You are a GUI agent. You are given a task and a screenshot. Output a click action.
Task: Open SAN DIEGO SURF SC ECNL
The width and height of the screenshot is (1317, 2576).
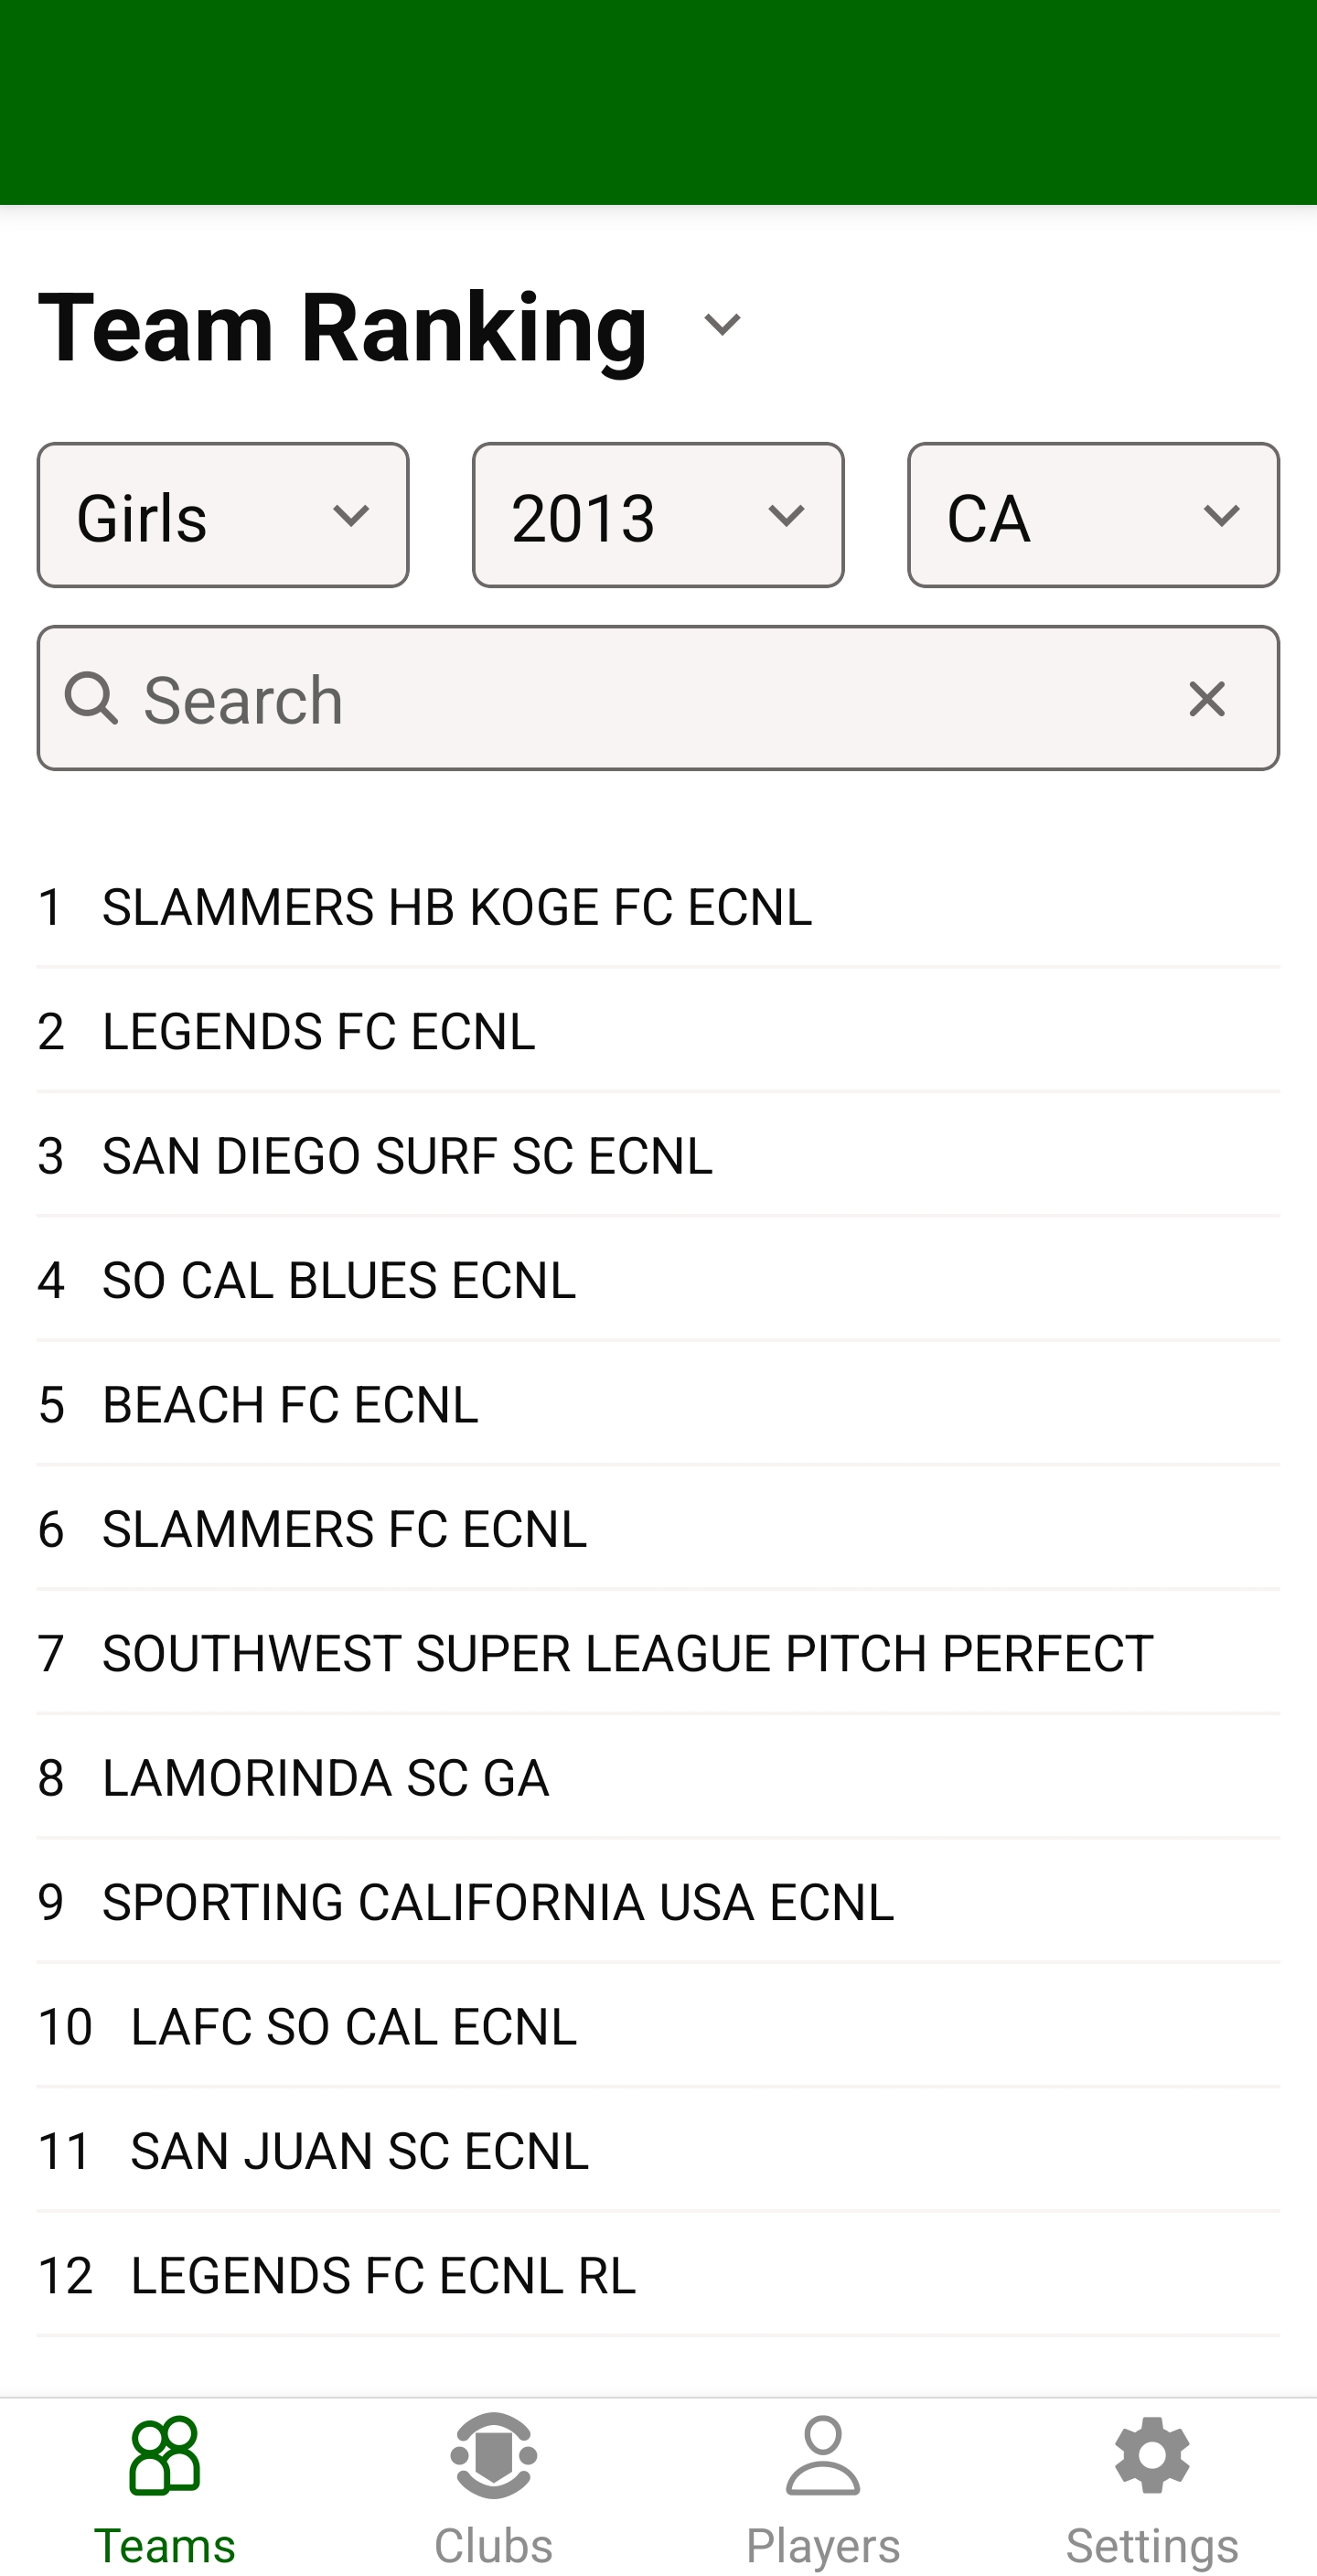[407, 1156]
